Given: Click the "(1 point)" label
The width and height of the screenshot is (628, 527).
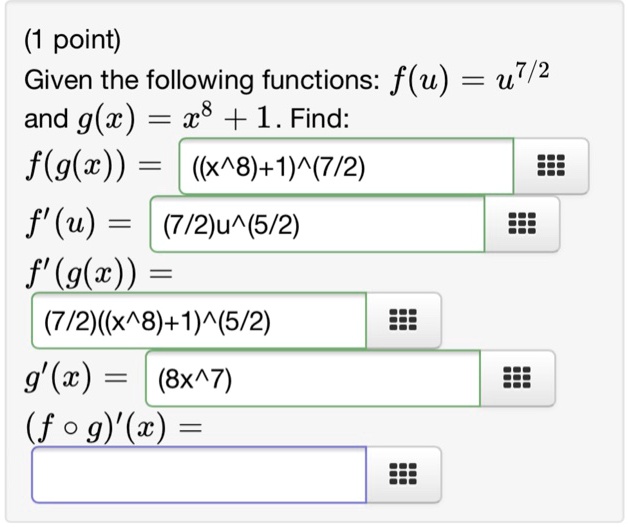Looking at the screenshot, I should (71, 41).
